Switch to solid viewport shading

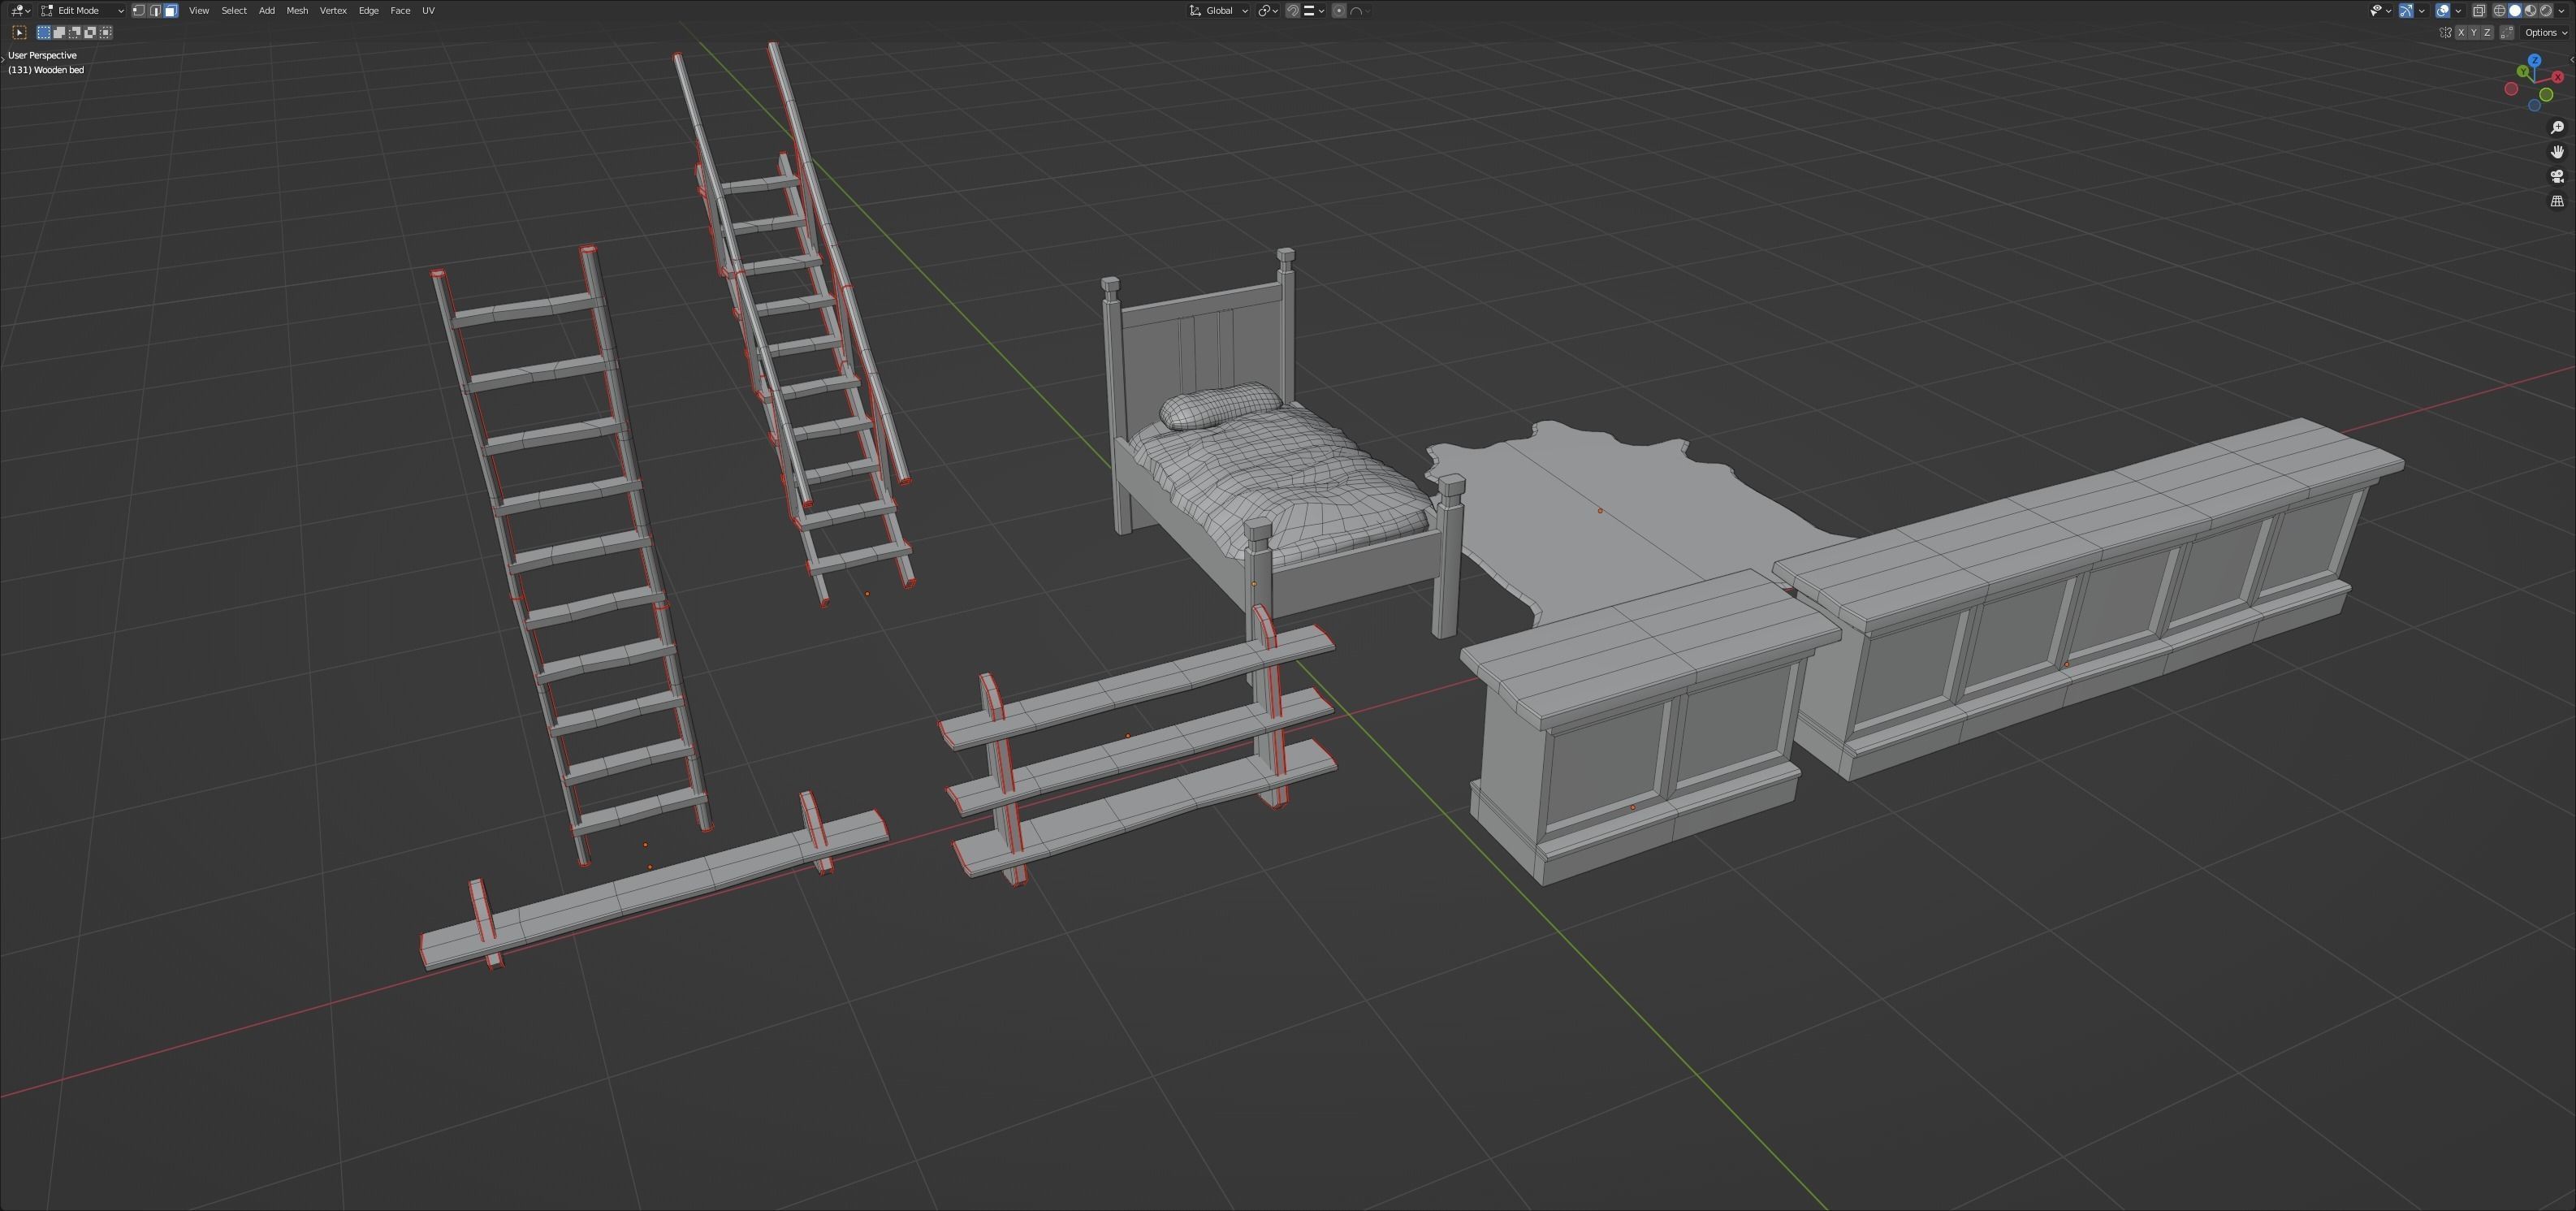pos(2515,11)
